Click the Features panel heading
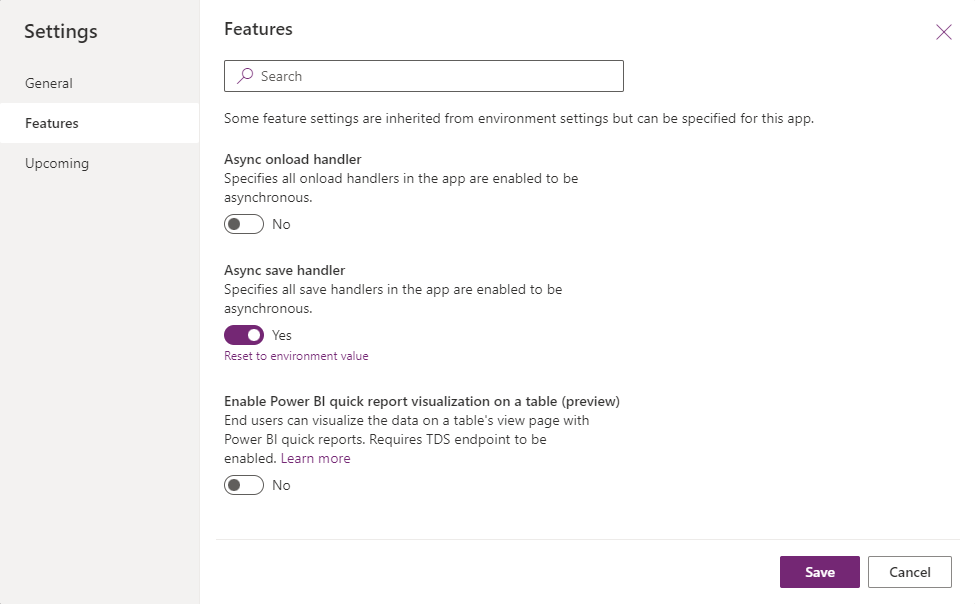Screen dimensions: 975x604 pos(258,28)
